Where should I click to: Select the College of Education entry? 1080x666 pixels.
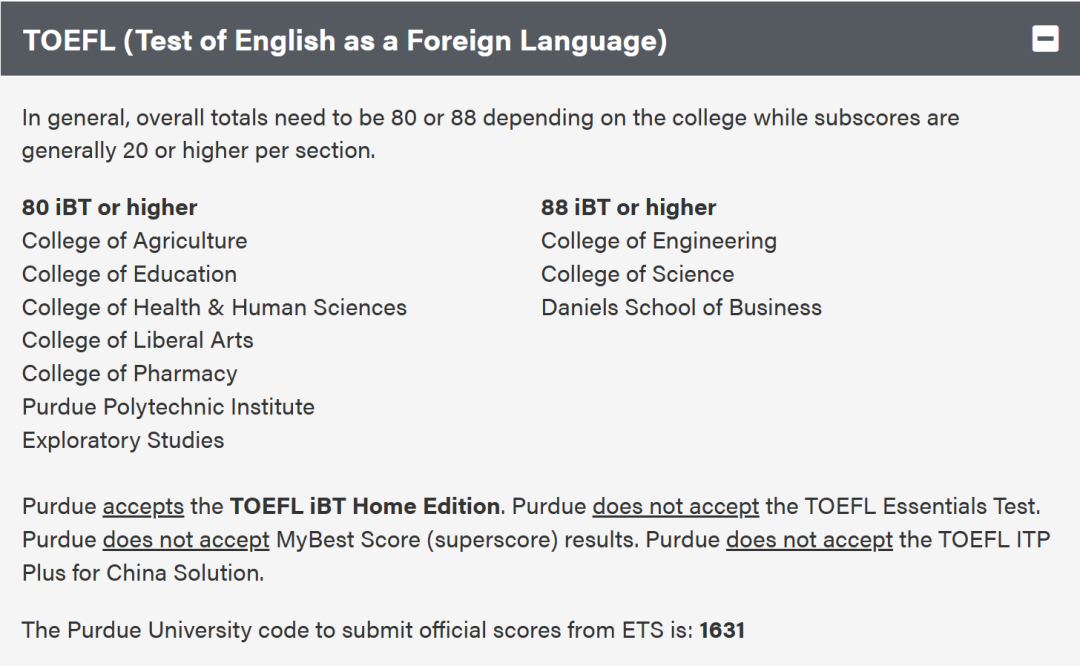(x=129, y=274)
